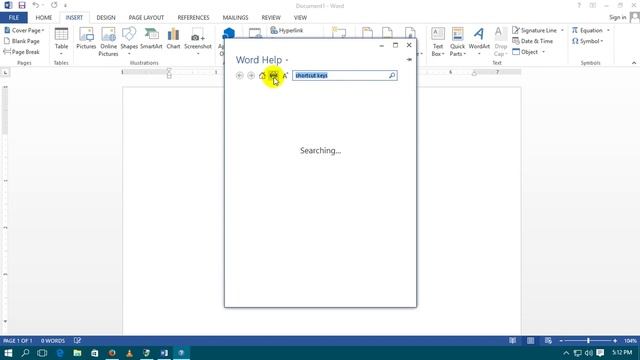640x360 pixels.
Task: Open the Drop Cap options
Action: (x=500, y=42)
